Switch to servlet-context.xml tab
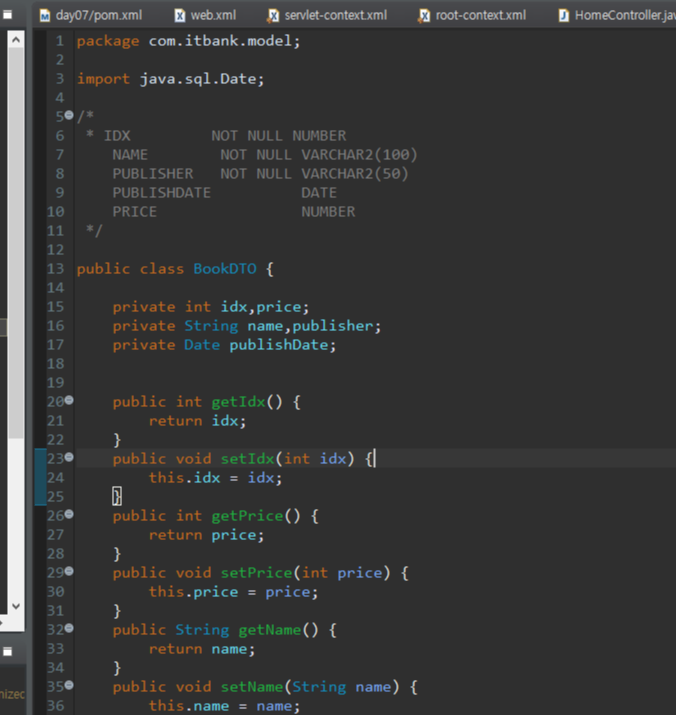676x715 pixels. coord(328,16)
